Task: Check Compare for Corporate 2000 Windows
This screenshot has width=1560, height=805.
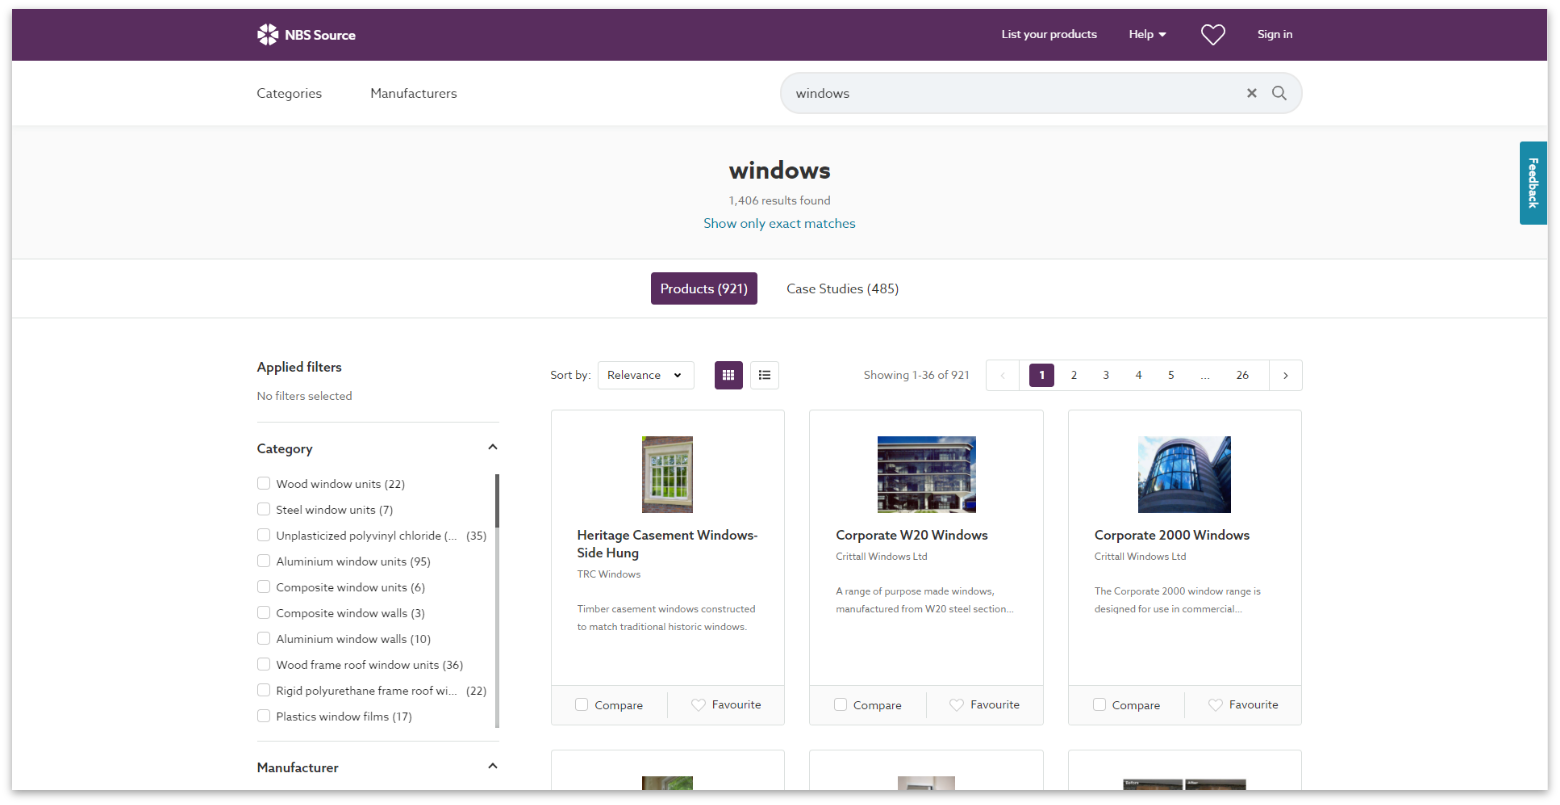Action: click(1099, 705)
